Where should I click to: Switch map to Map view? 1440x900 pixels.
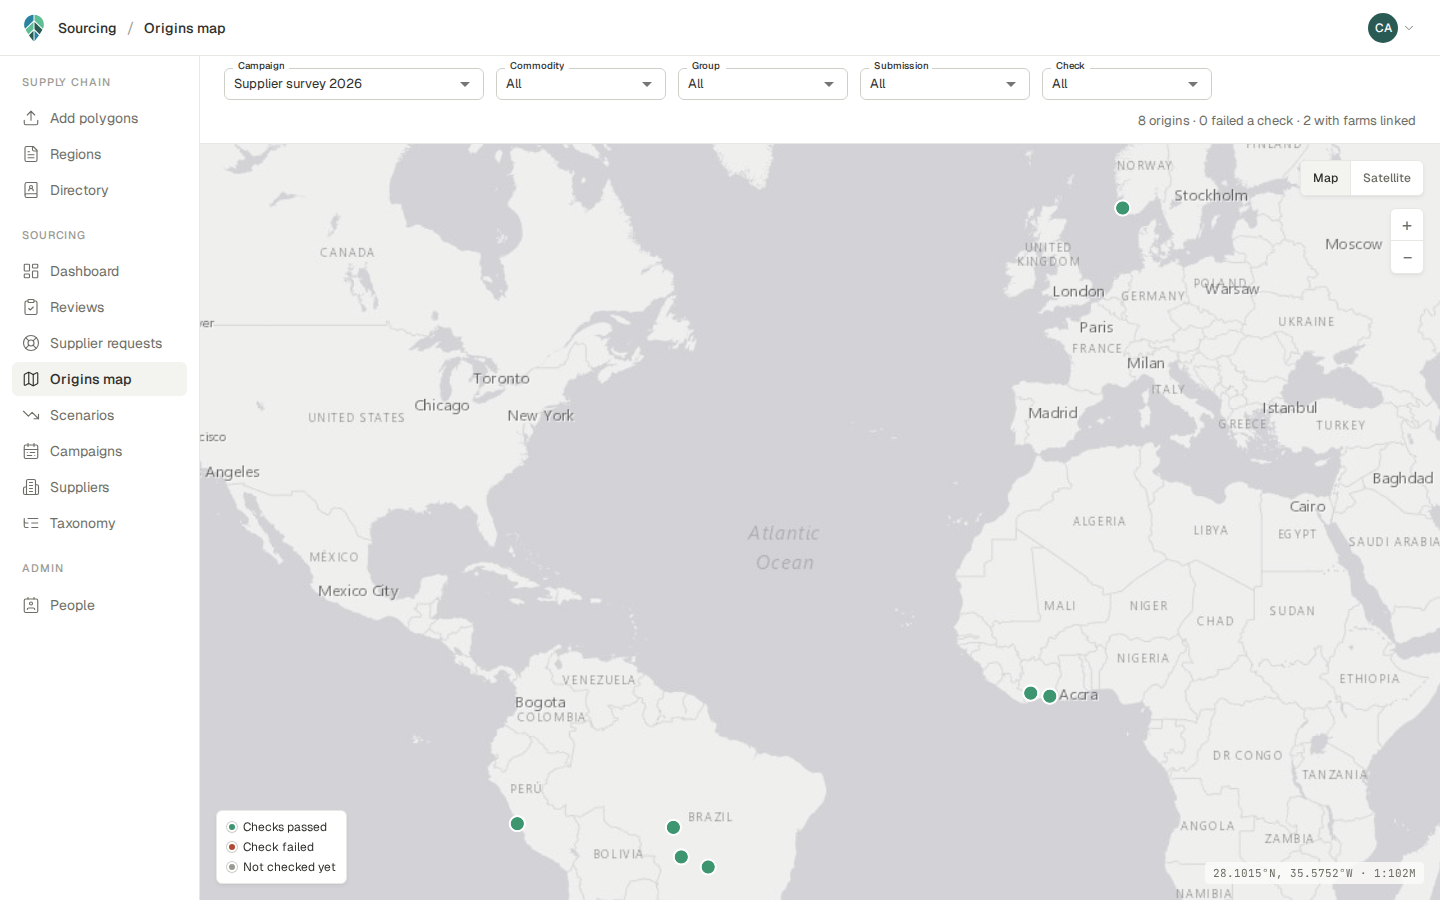pyautogui.click(x=1325, y=178)
